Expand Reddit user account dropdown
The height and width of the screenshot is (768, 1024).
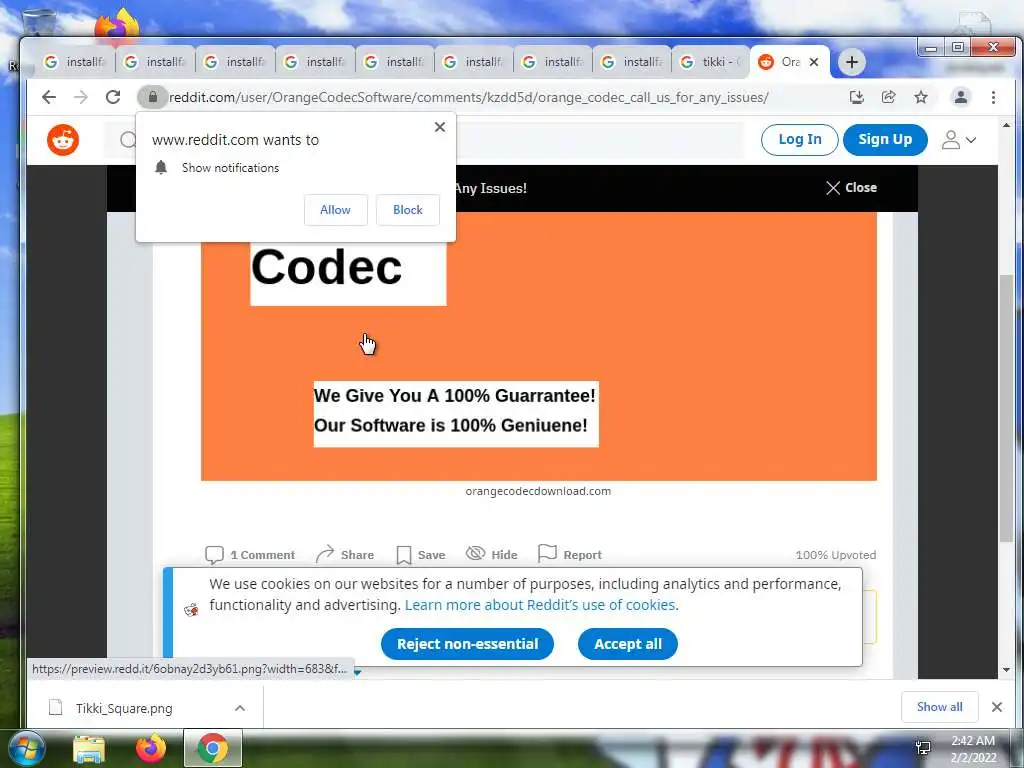click(958, 140)
